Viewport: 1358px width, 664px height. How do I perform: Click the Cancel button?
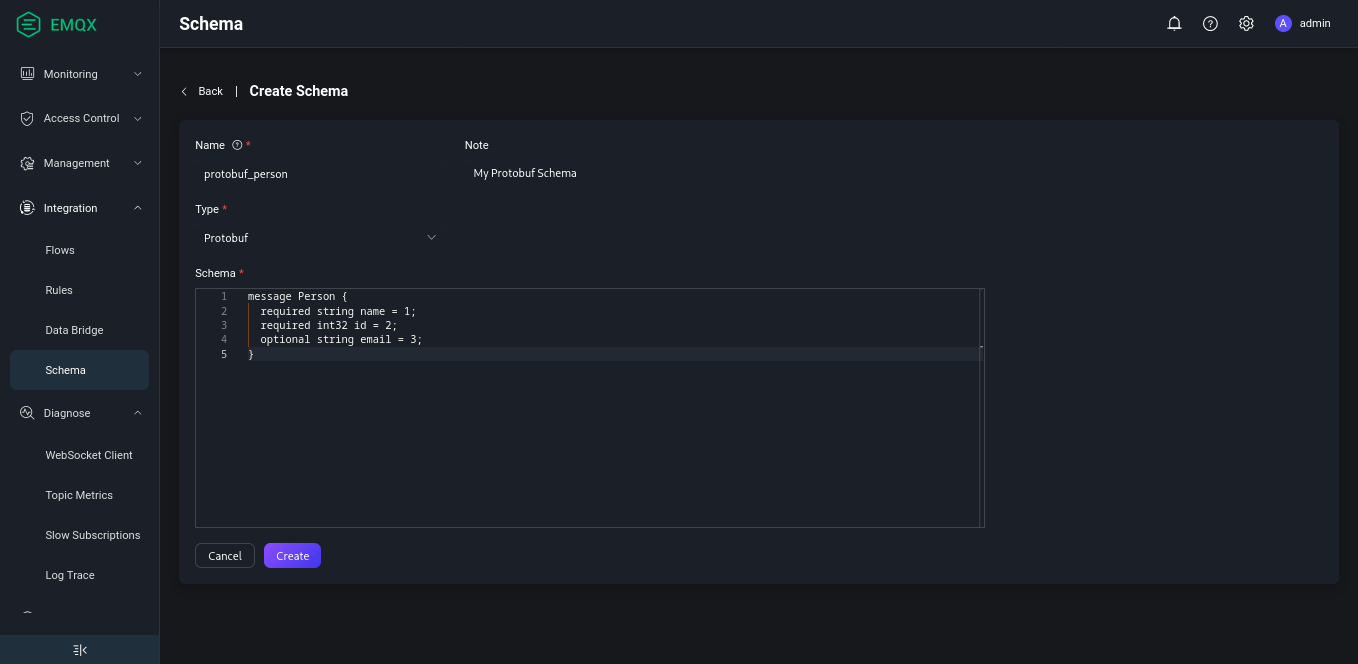(225, 556)
